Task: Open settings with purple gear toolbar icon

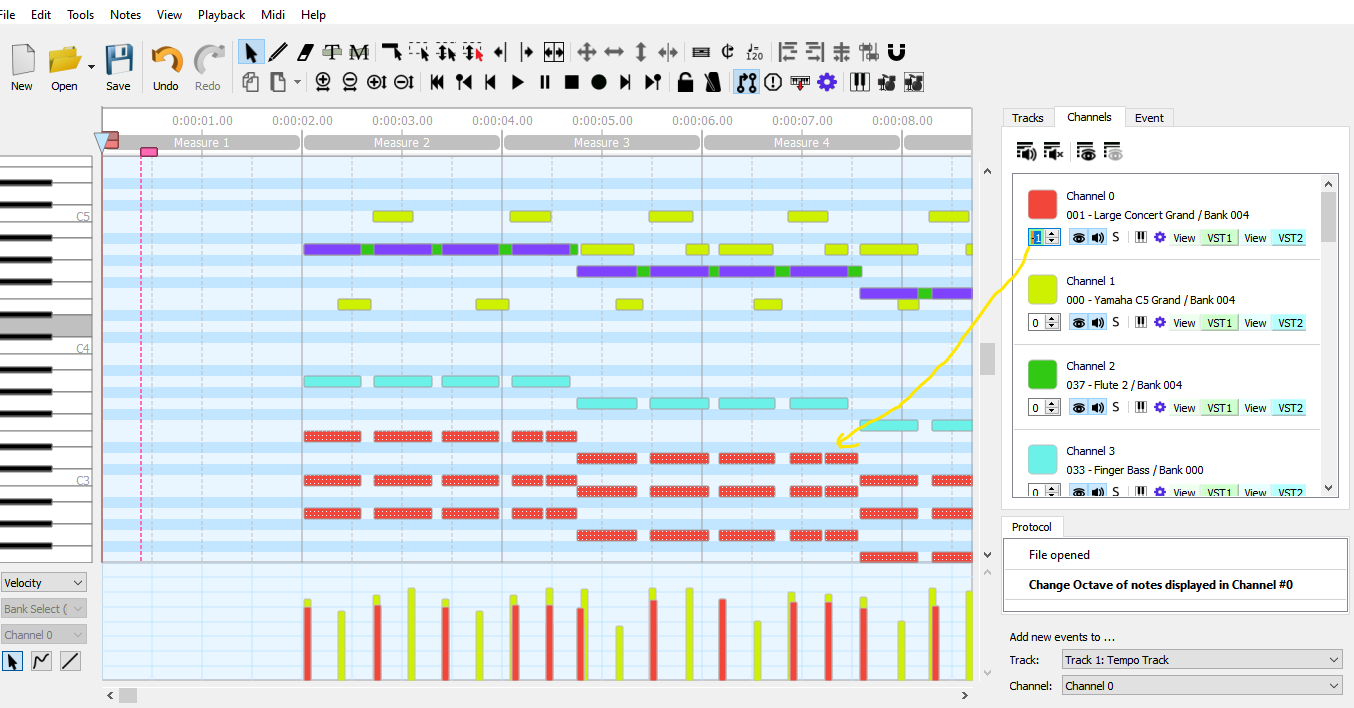Action: pos(827,82)
